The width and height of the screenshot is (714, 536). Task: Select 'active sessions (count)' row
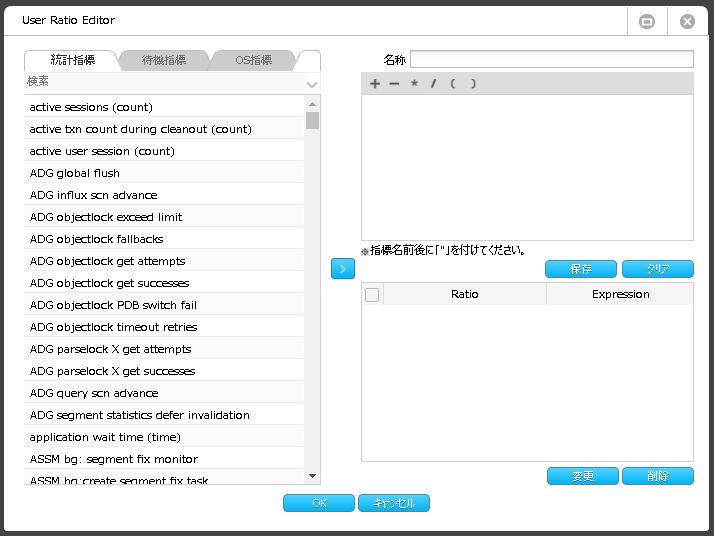pyautogui.click(x=163, y=107)
